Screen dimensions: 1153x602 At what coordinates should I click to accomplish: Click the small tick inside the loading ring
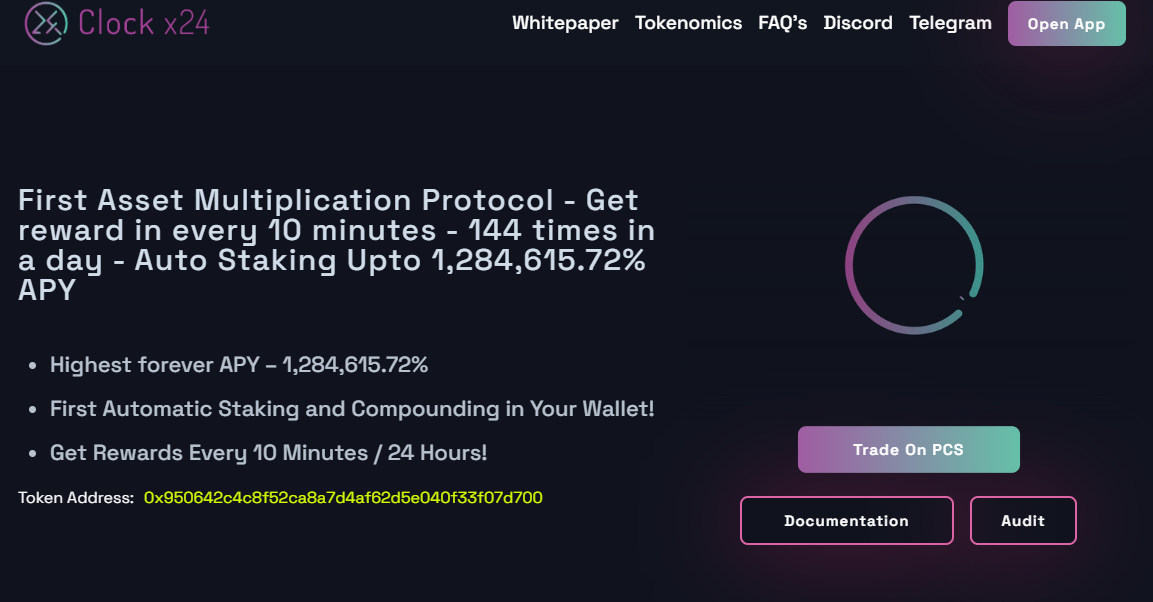tap(962, 297)
